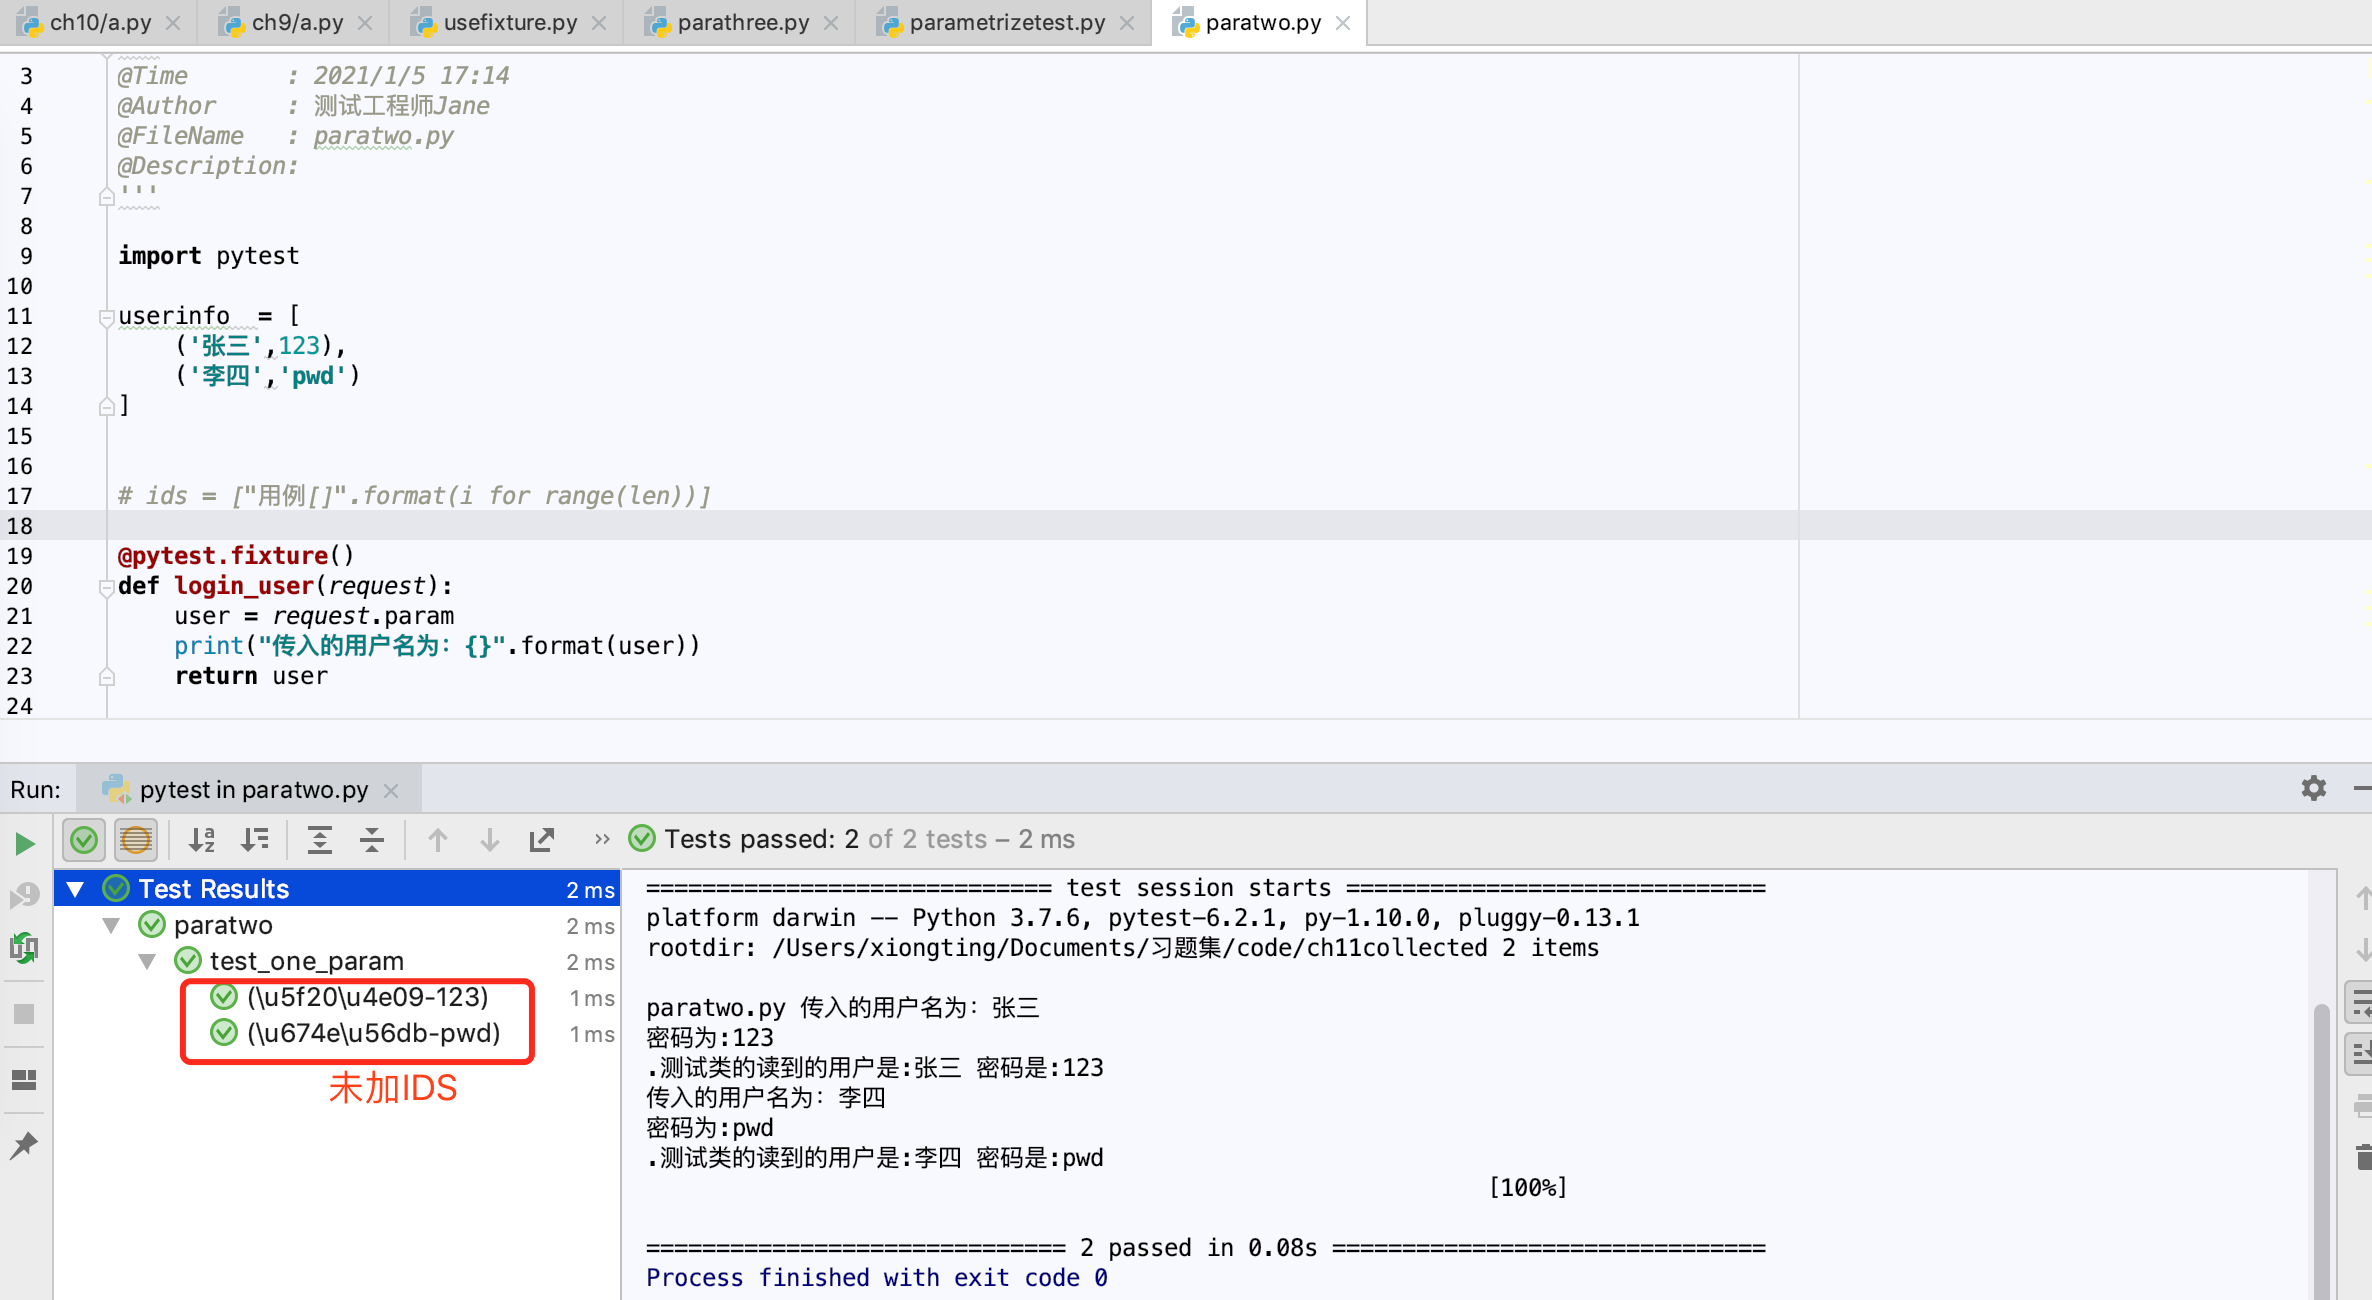Click the collapse all tests icon
This screenshot has width=2372, height=1300.
371,840
